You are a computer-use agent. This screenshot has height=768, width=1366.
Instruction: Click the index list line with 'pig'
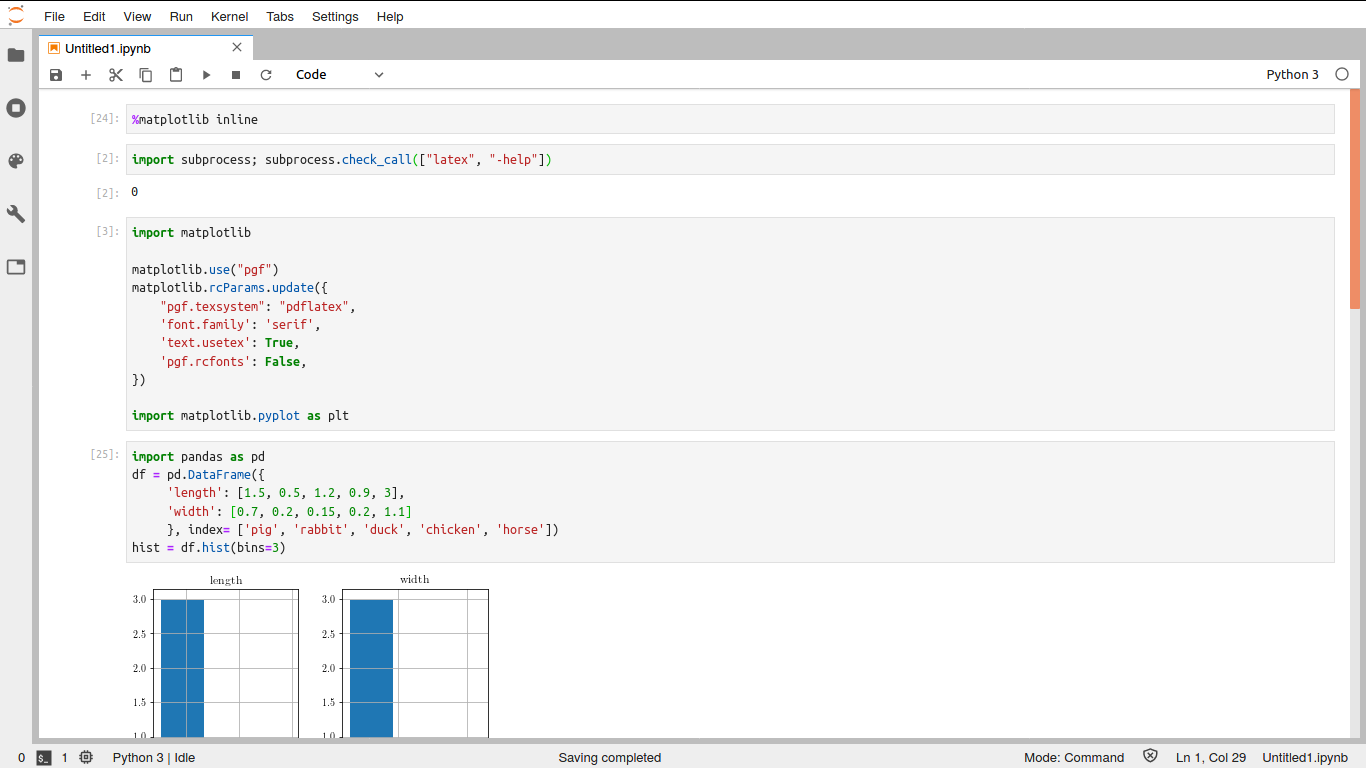363,529
